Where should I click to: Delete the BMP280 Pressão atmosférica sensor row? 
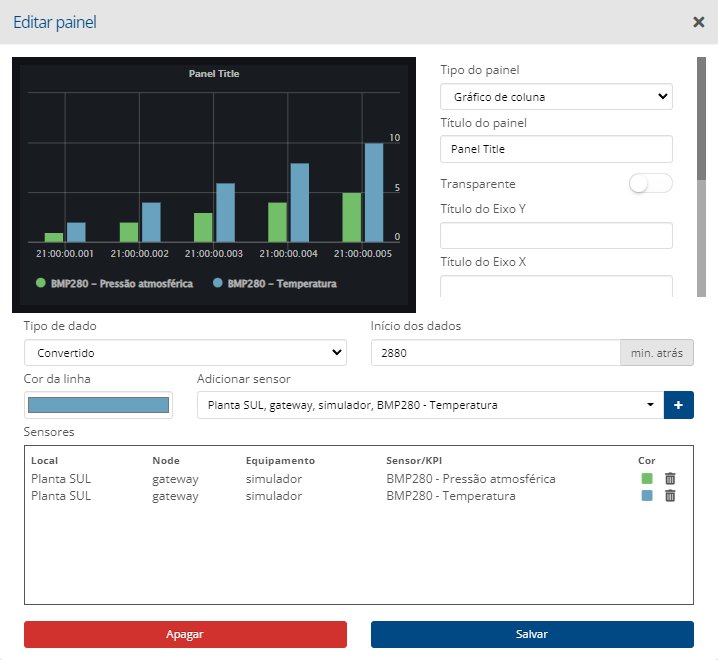pyautogui.click(x=670, y=479)
